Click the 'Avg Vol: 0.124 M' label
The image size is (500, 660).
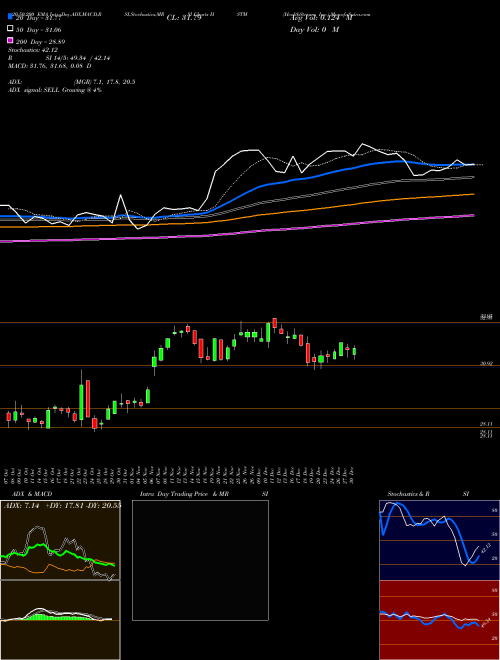[x=321, y=18]
